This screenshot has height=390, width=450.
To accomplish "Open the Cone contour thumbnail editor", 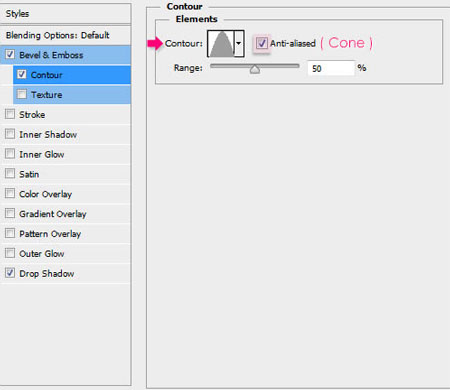I will [x=221, y=43].
